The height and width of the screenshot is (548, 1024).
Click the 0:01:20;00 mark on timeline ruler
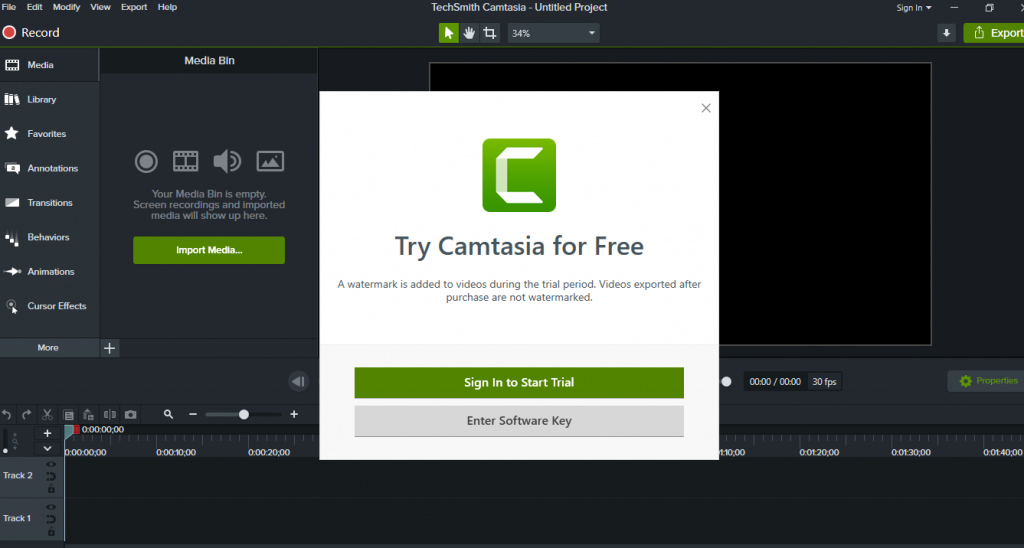coord(819,452)
